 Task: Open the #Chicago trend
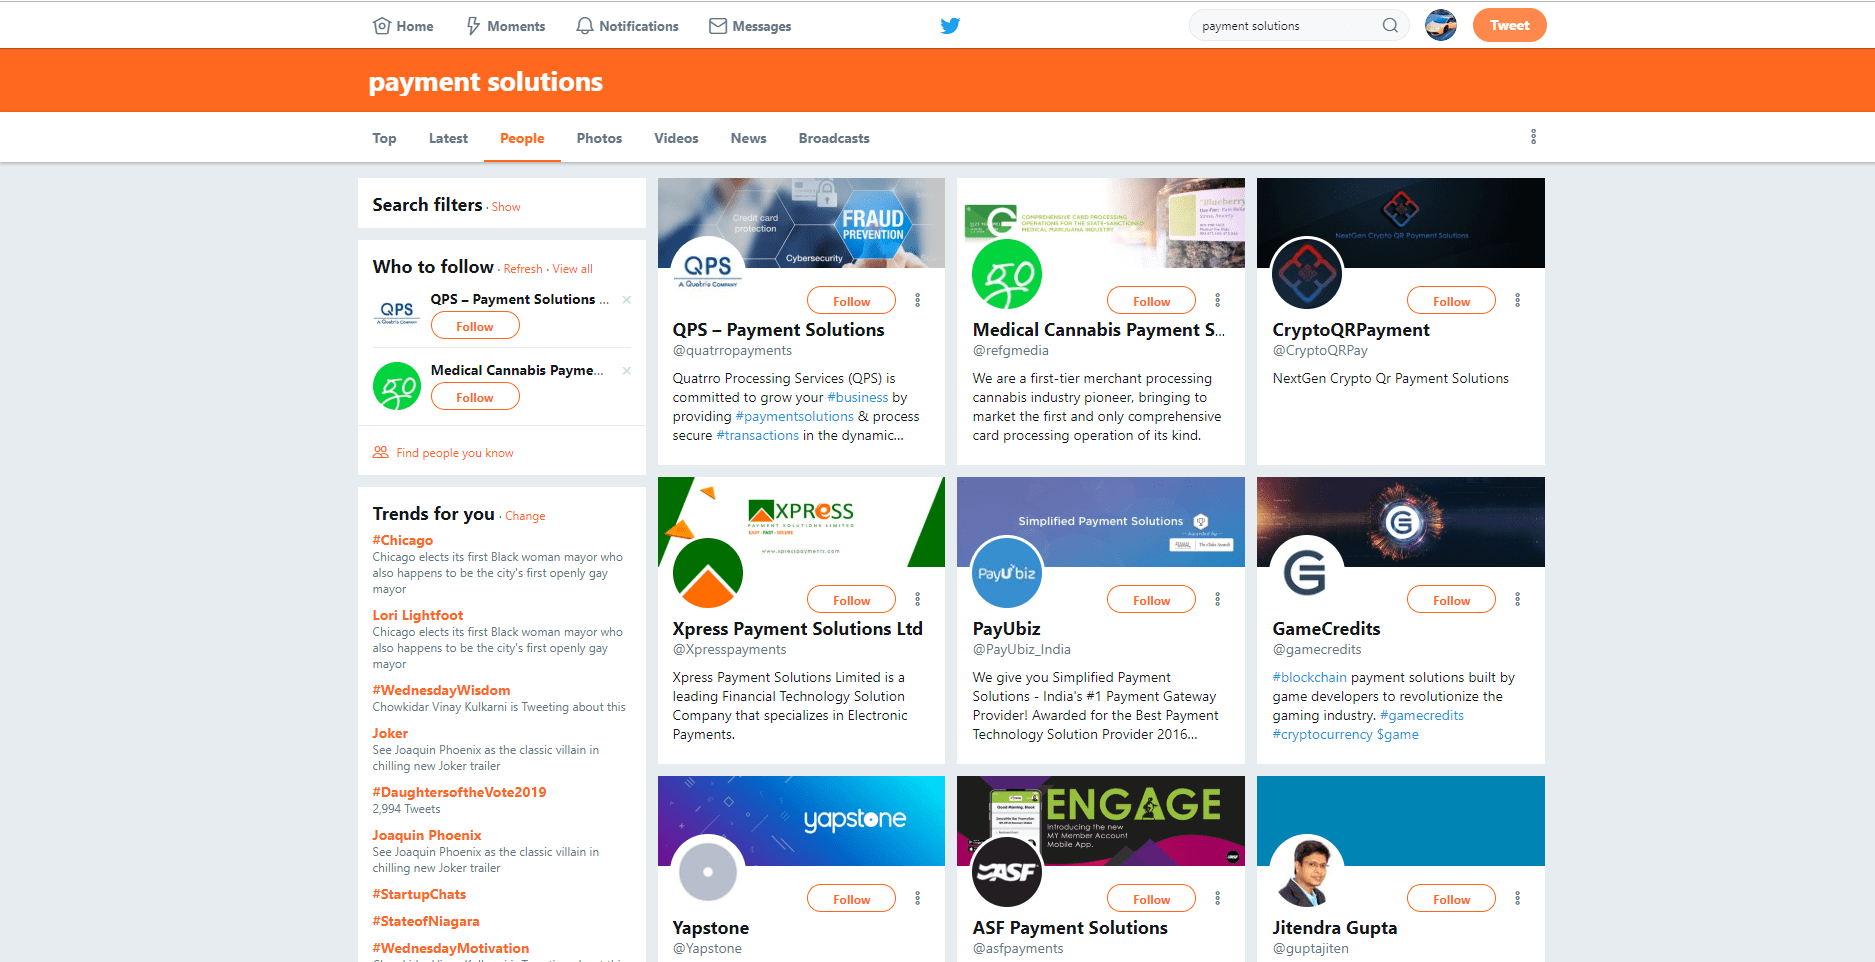(403, 540)
